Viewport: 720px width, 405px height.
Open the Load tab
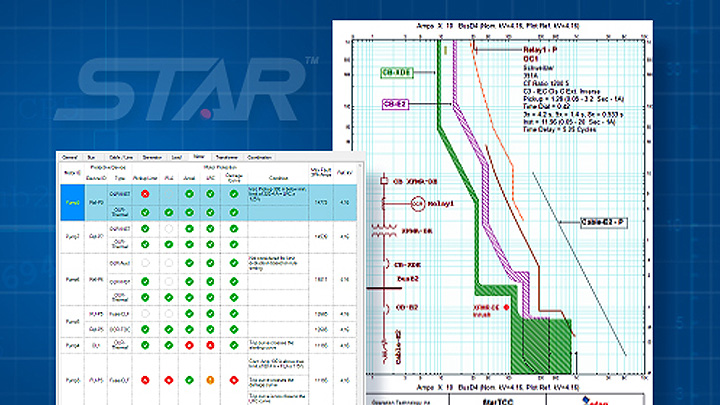point(177,158)
